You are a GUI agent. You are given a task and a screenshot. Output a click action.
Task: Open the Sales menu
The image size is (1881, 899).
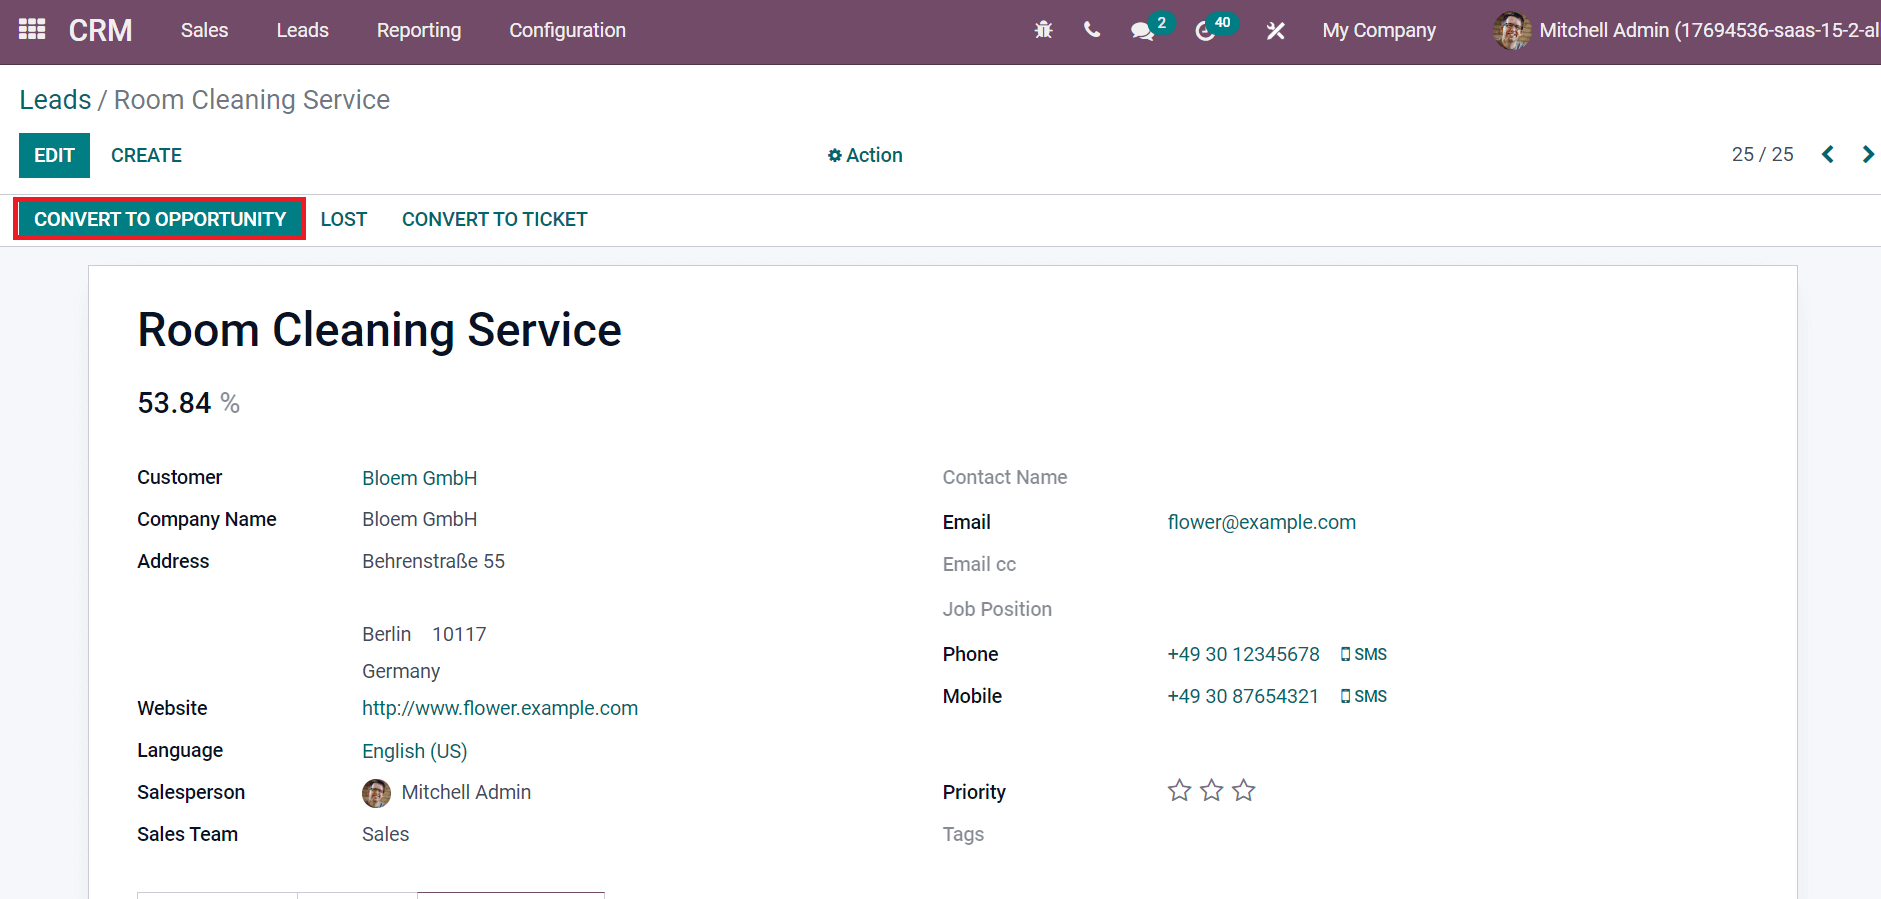pos(204,30)
